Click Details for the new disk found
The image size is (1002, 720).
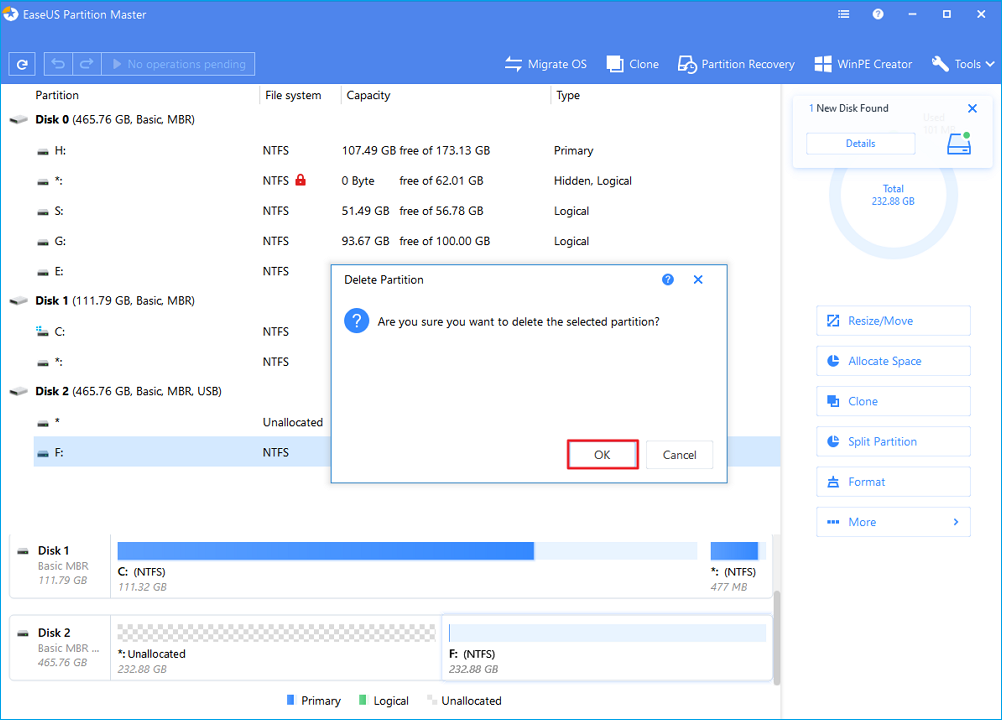click(860, 144)
